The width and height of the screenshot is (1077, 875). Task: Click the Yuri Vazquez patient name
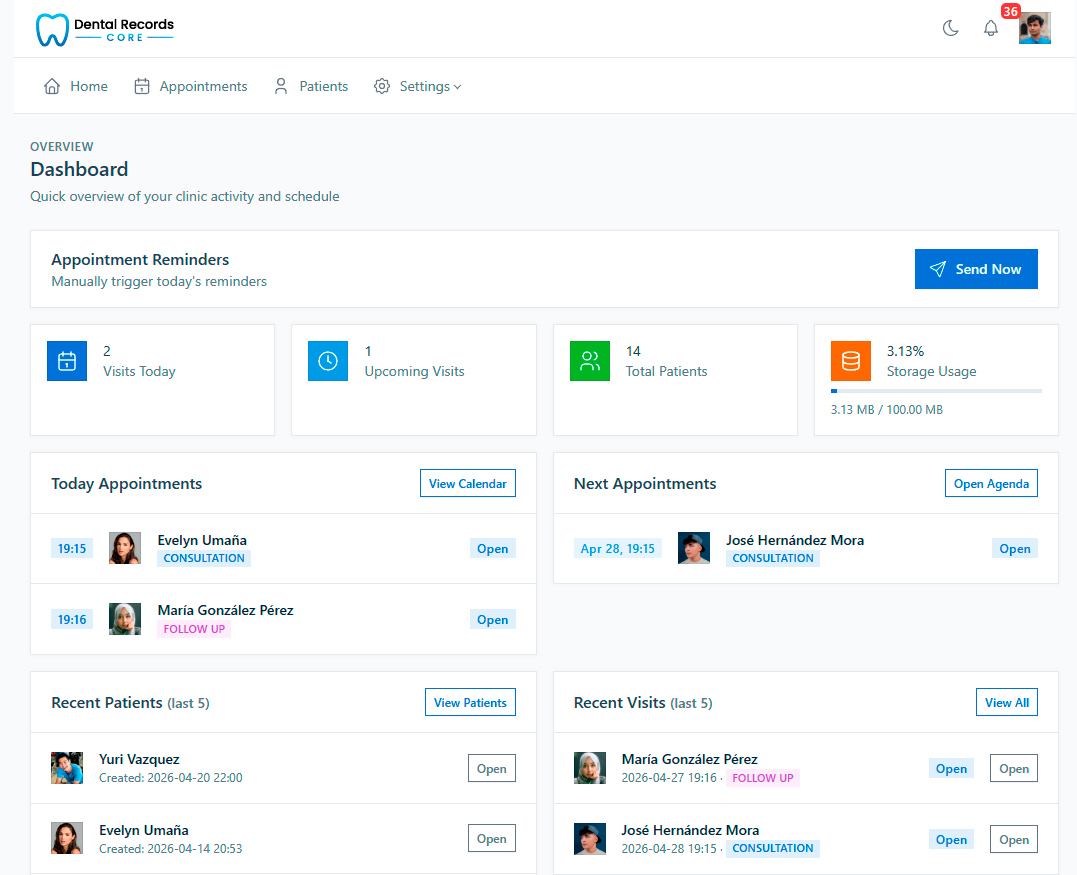point(139,759)
